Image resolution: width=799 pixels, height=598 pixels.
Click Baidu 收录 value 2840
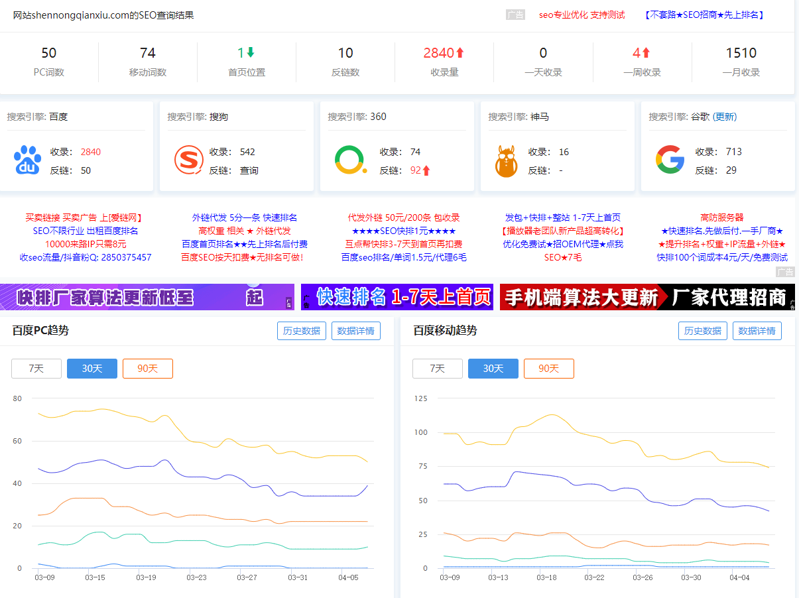[90, 152]
